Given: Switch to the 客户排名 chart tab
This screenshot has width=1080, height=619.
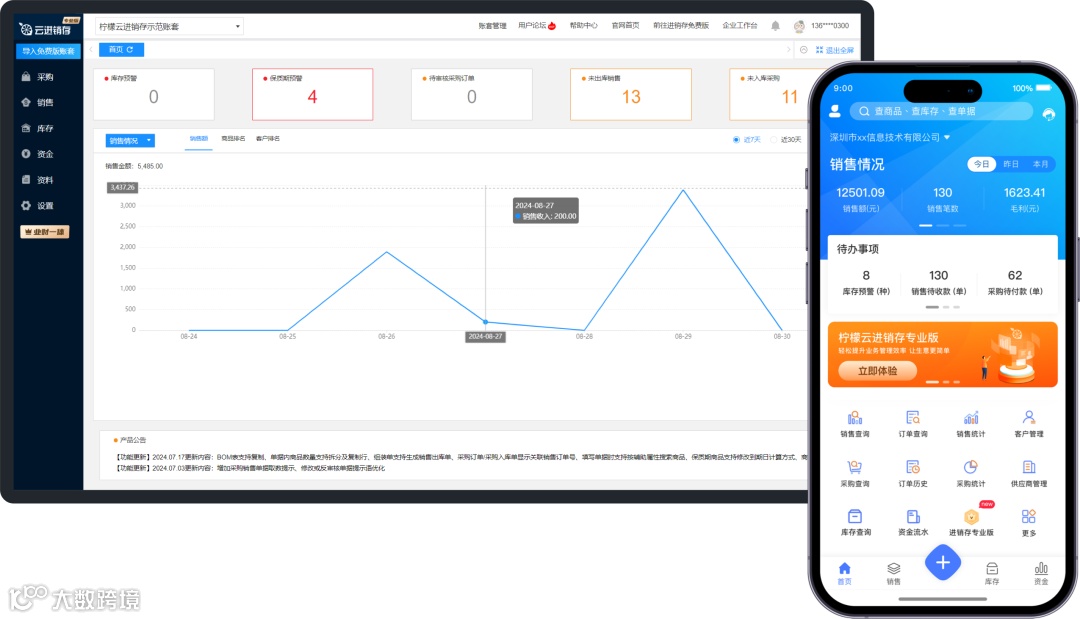Looking at the screenshot, I should [x=268, y=138].
